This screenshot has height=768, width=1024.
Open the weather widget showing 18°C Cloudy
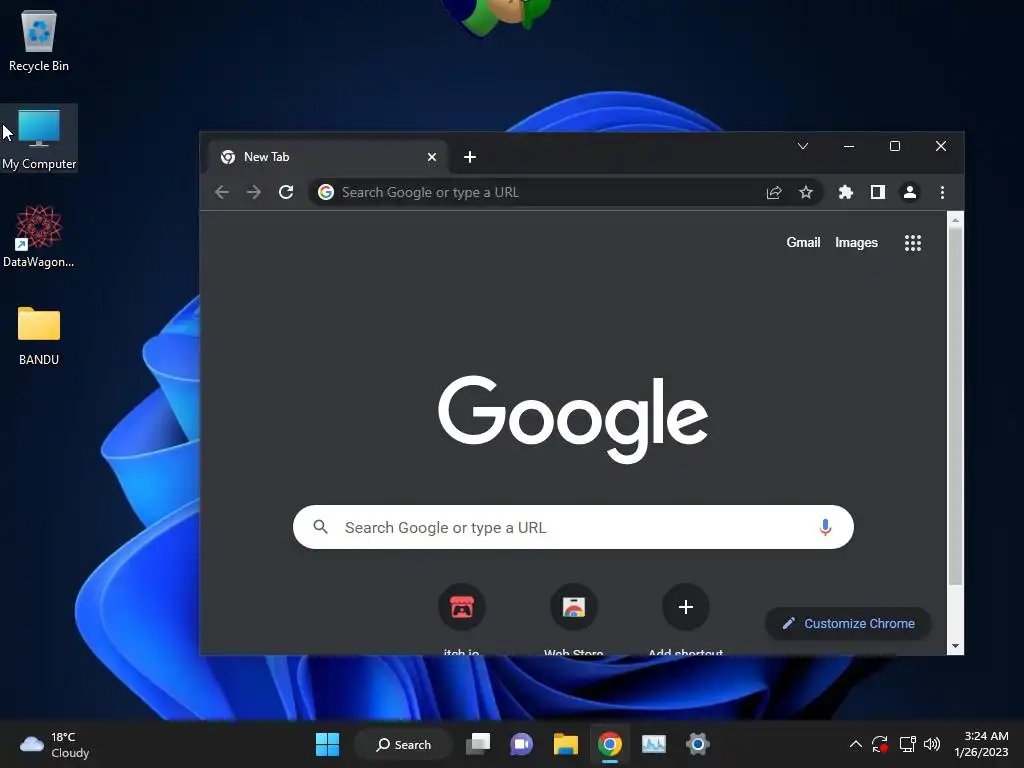[55, 744]
